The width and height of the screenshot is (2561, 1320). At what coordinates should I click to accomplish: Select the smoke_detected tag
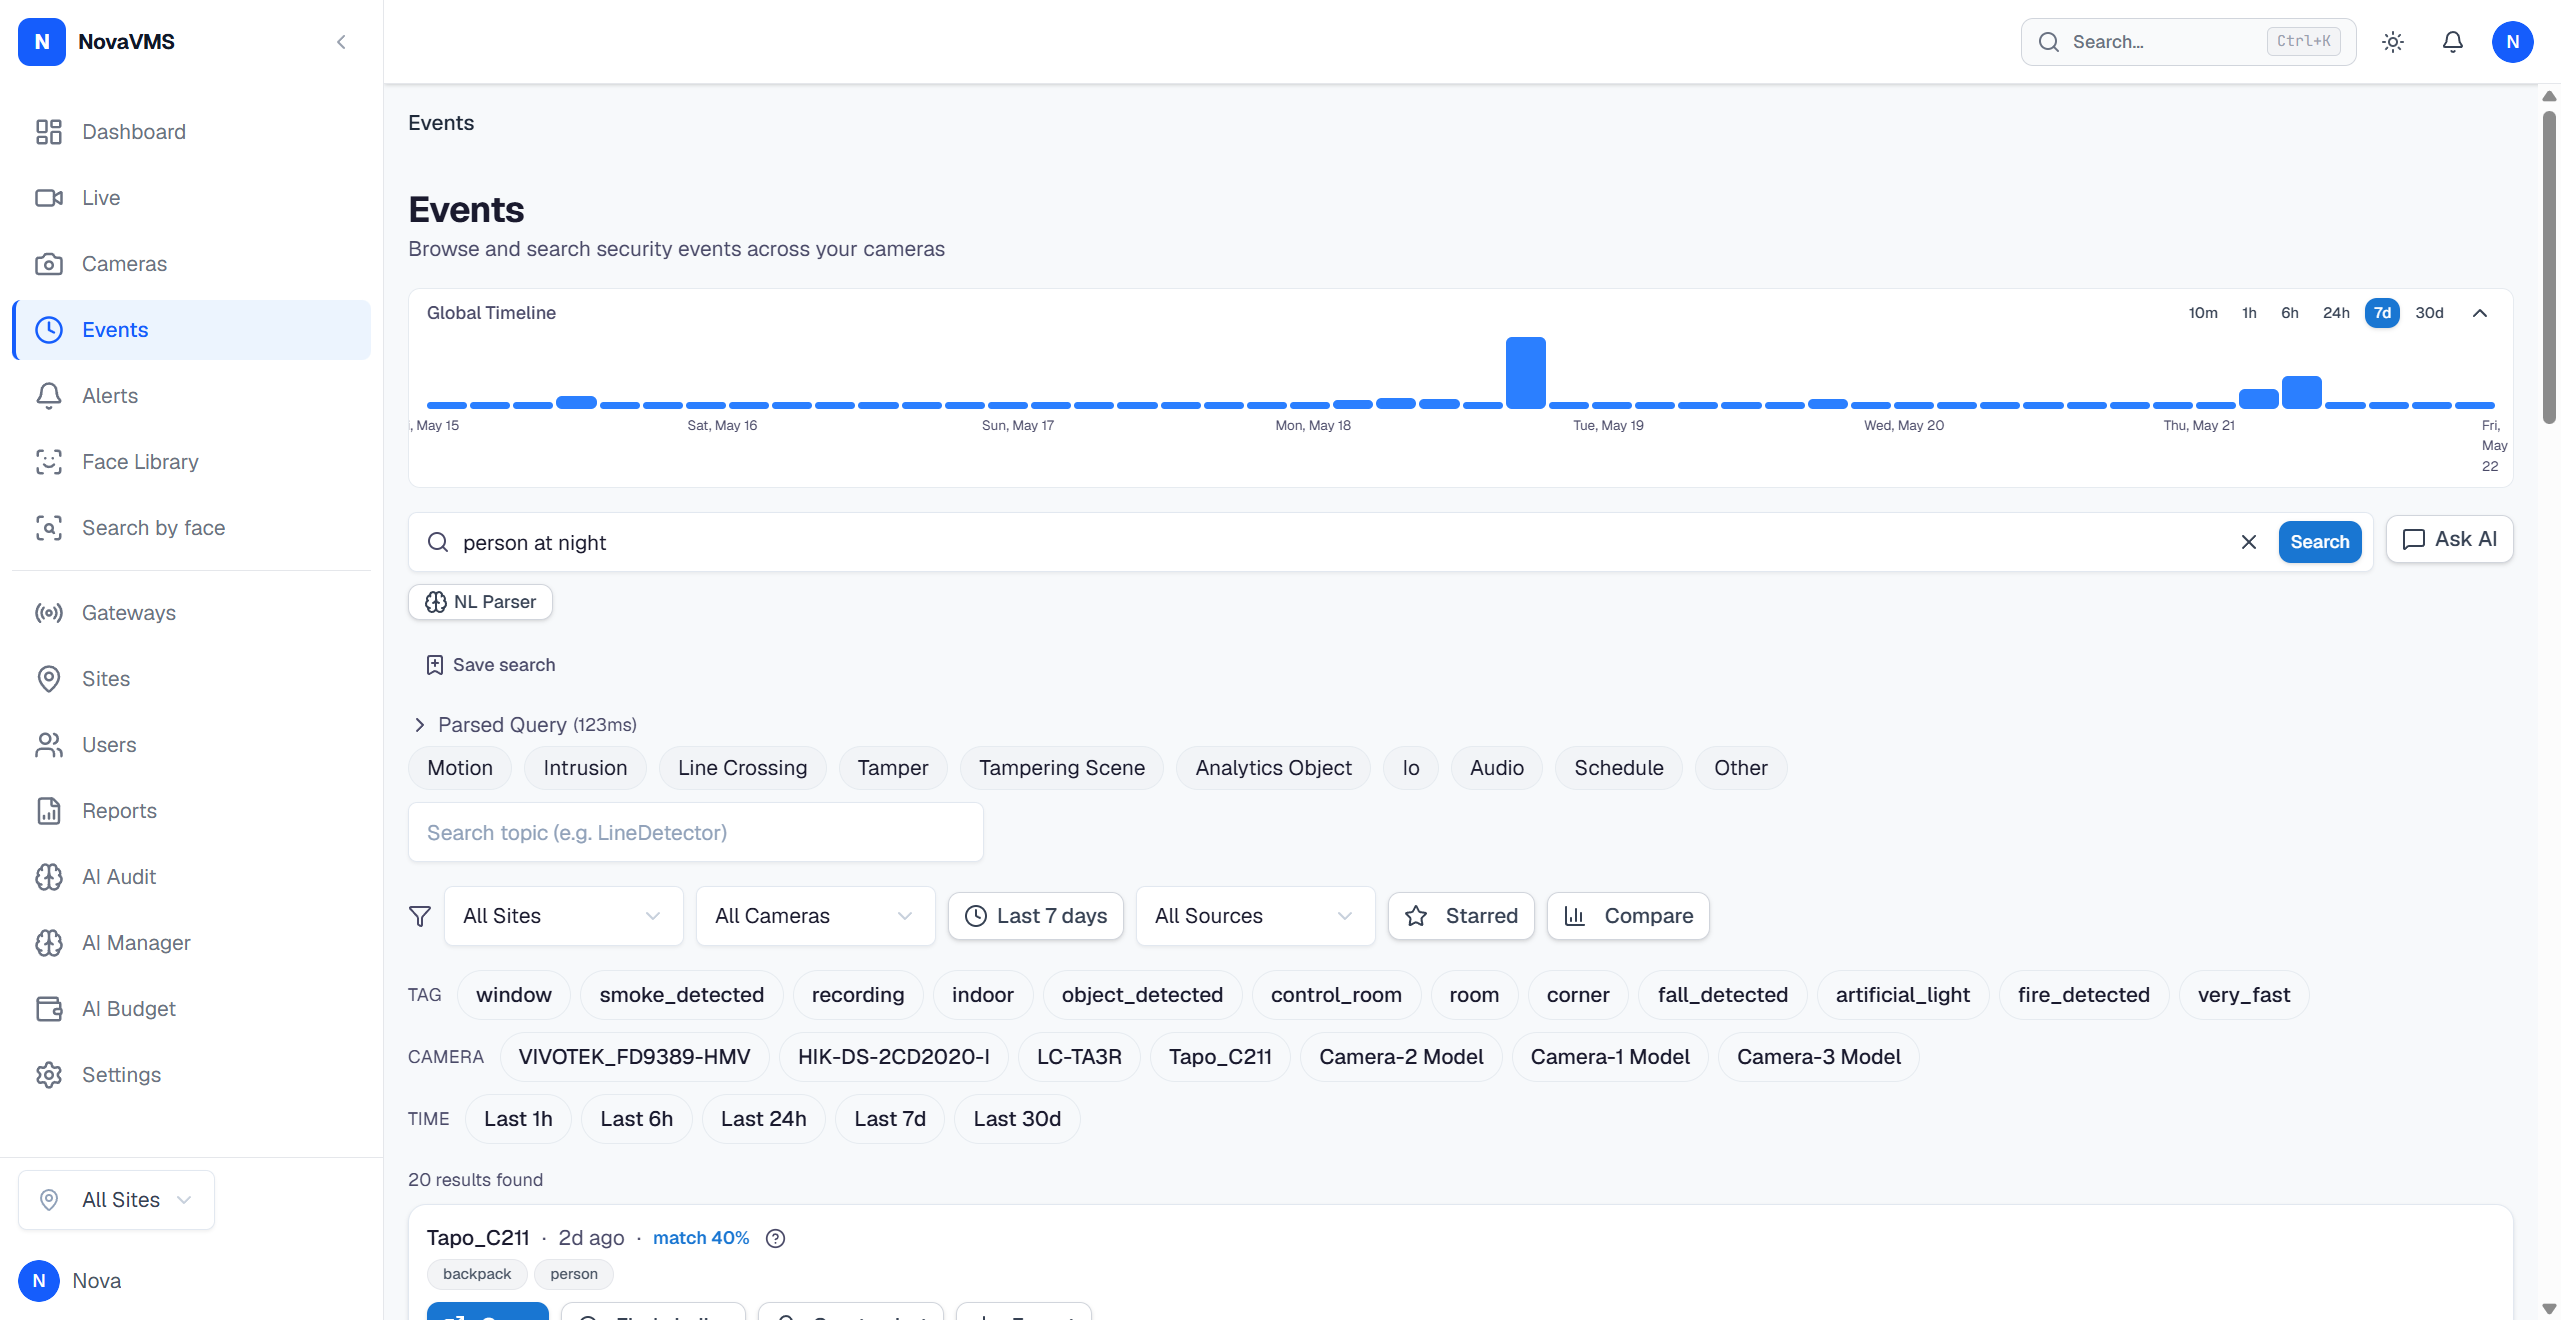pos(682,995)
